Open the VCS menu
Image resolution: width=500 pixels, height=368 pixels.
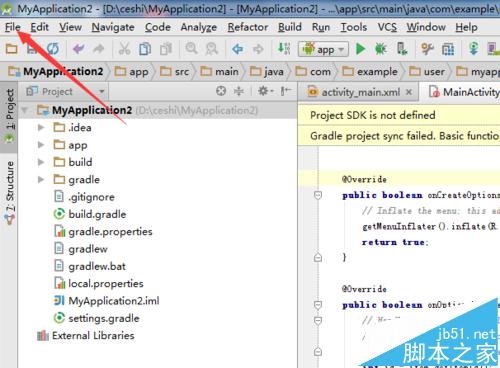click(387, 27)
